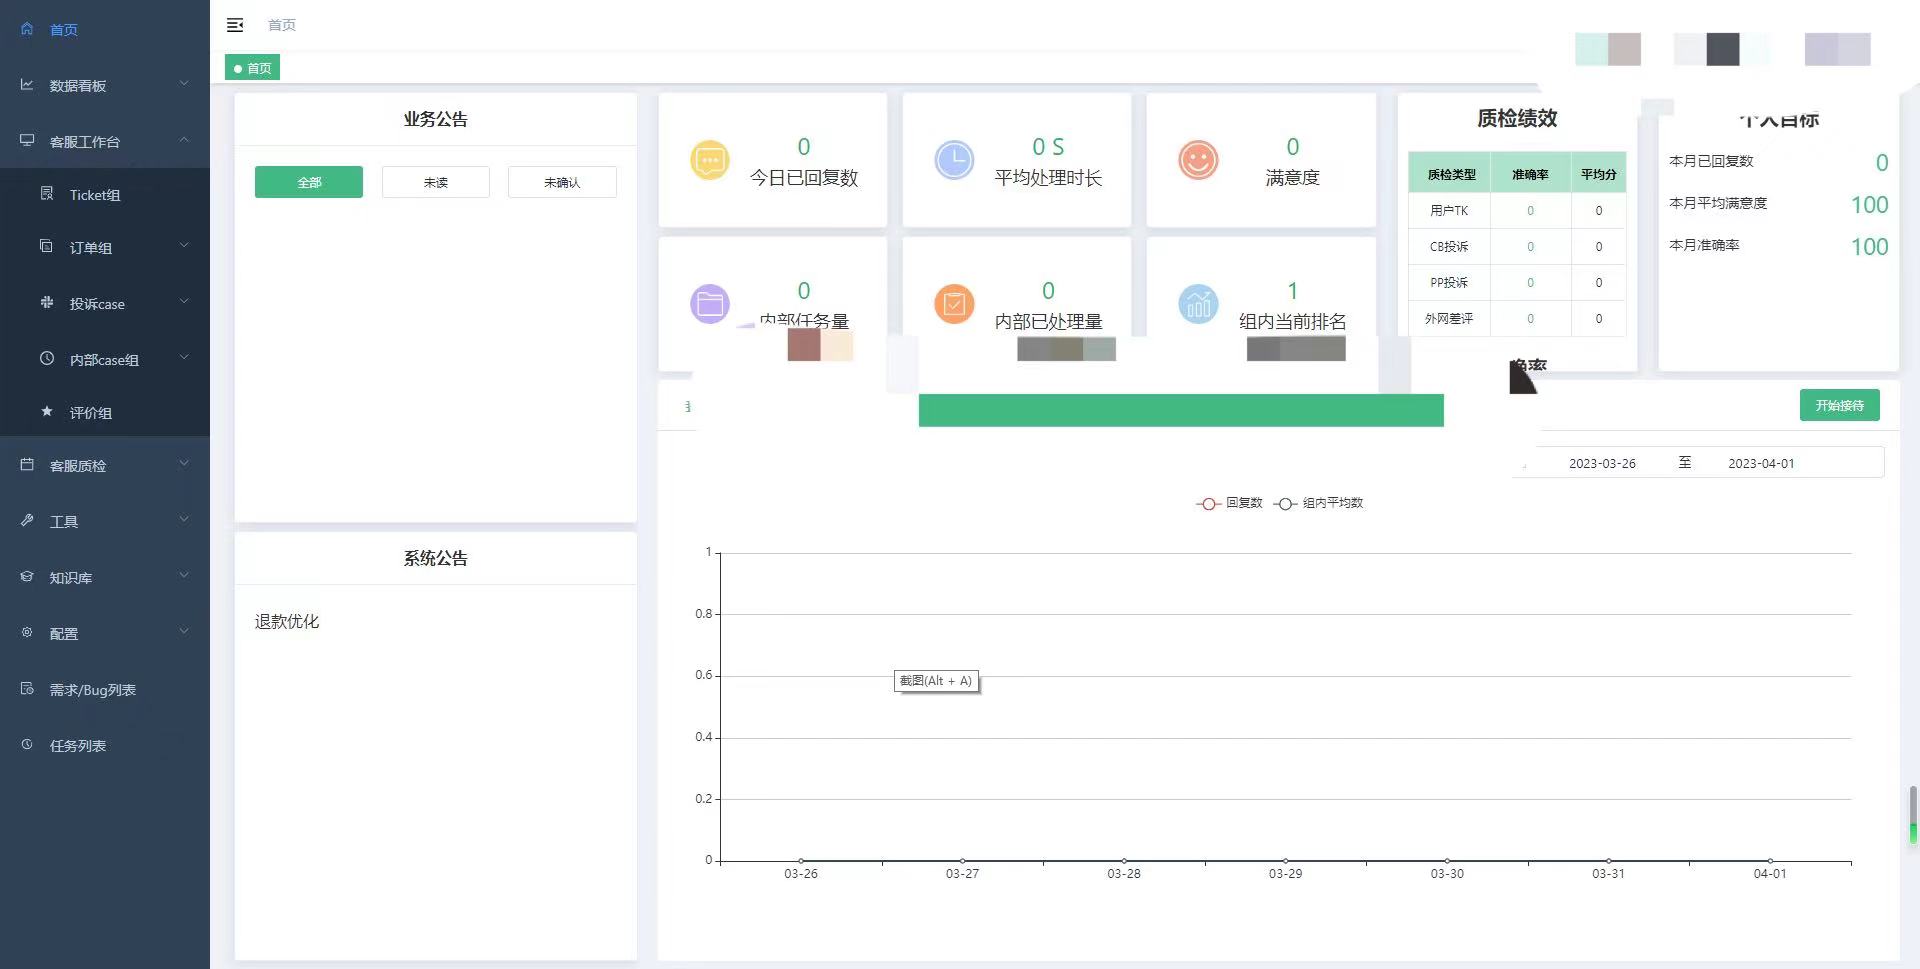
Task: Click the 投诉case puzzle icon
Action: point(46,303)
